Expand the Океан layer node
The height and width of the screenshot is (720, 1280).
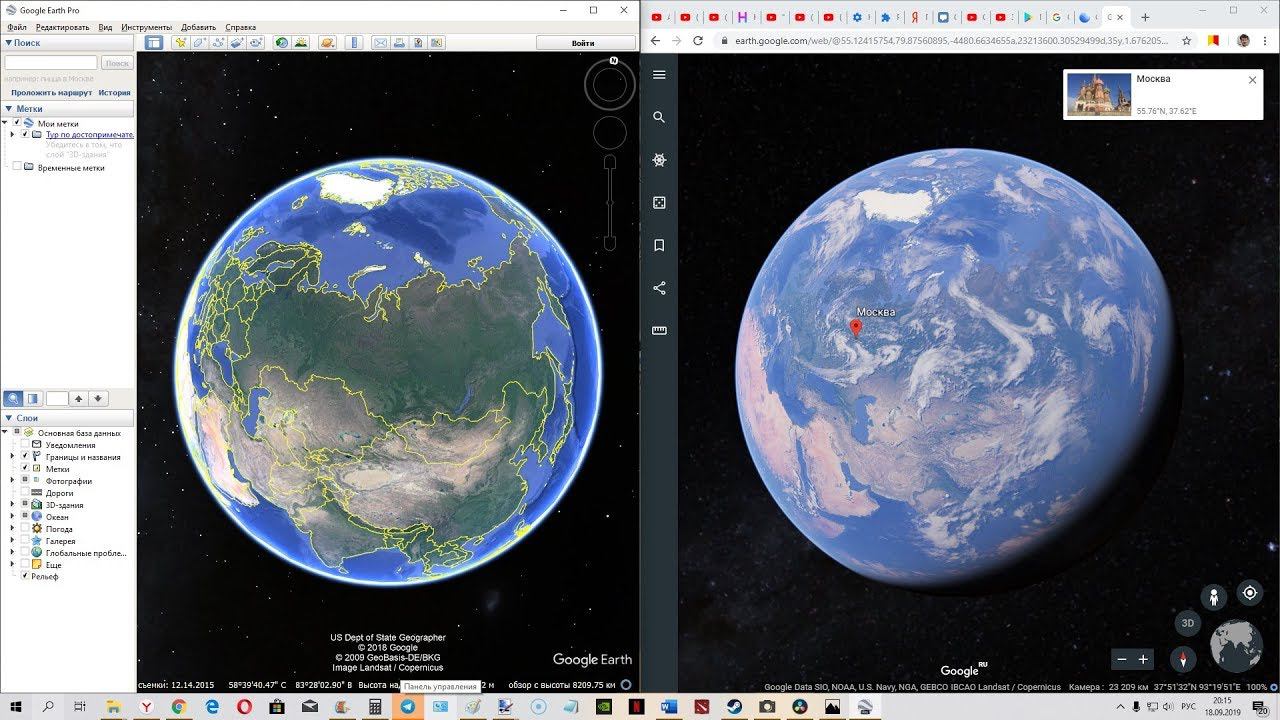(x=12, y=517)
